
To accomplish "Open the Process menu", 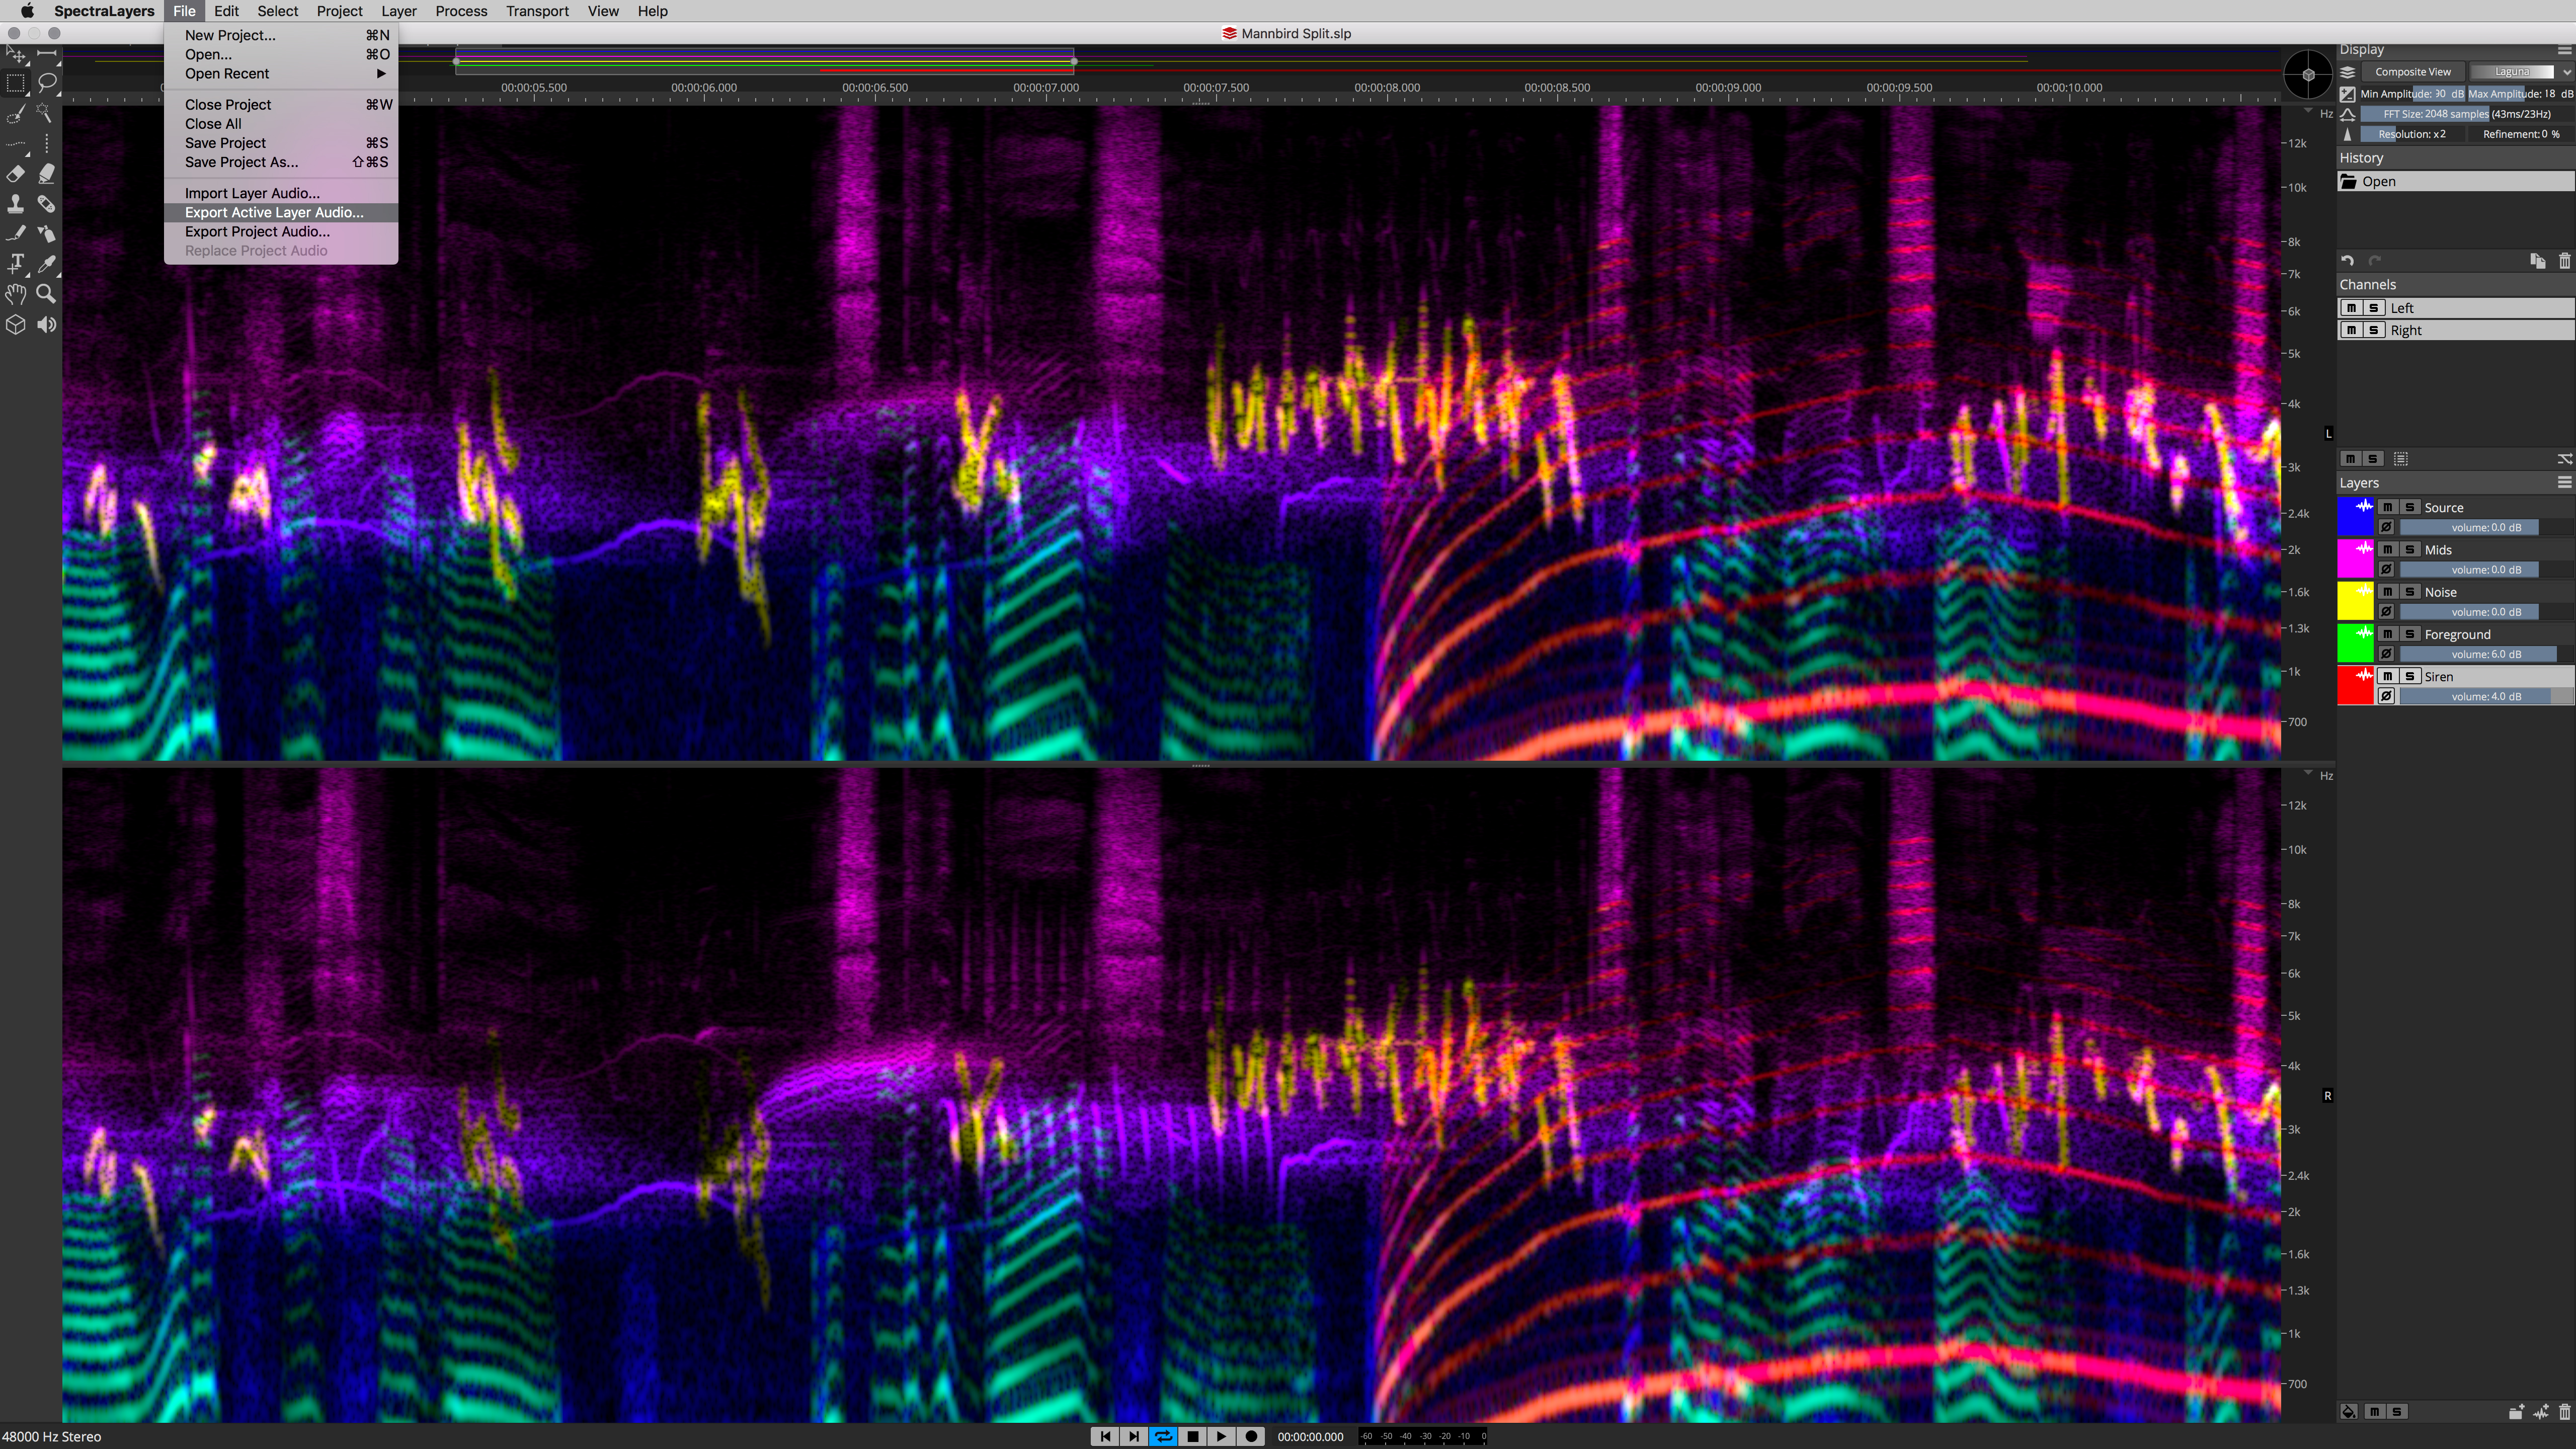I will pyautogui.click(x=461, y=11).
